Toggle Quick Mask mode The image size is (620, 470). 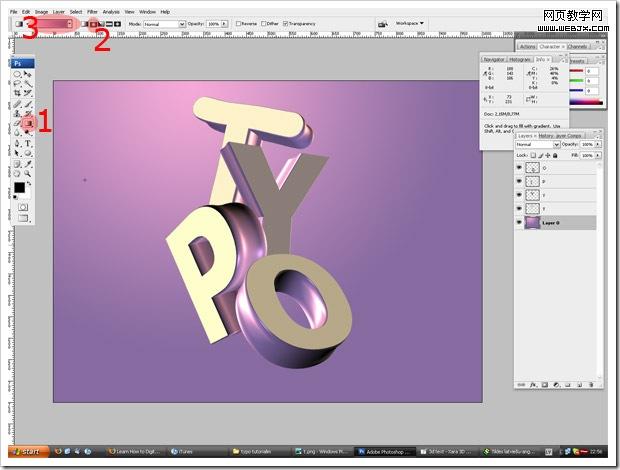tap(23, 207)
